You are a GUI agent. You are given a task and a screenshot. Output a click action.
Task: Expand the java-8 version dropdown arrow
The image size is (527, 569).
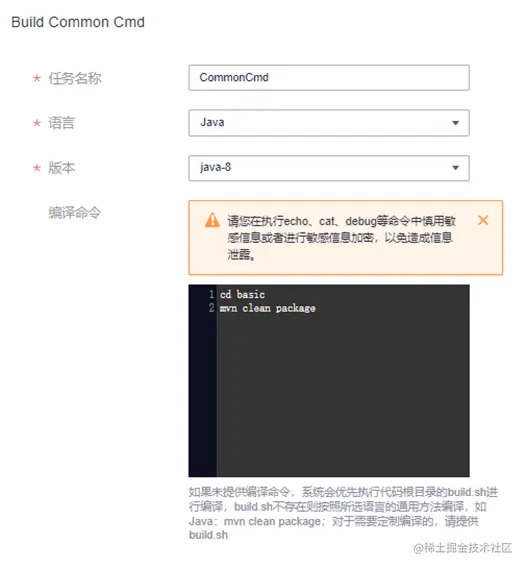(x=455, y=168)
